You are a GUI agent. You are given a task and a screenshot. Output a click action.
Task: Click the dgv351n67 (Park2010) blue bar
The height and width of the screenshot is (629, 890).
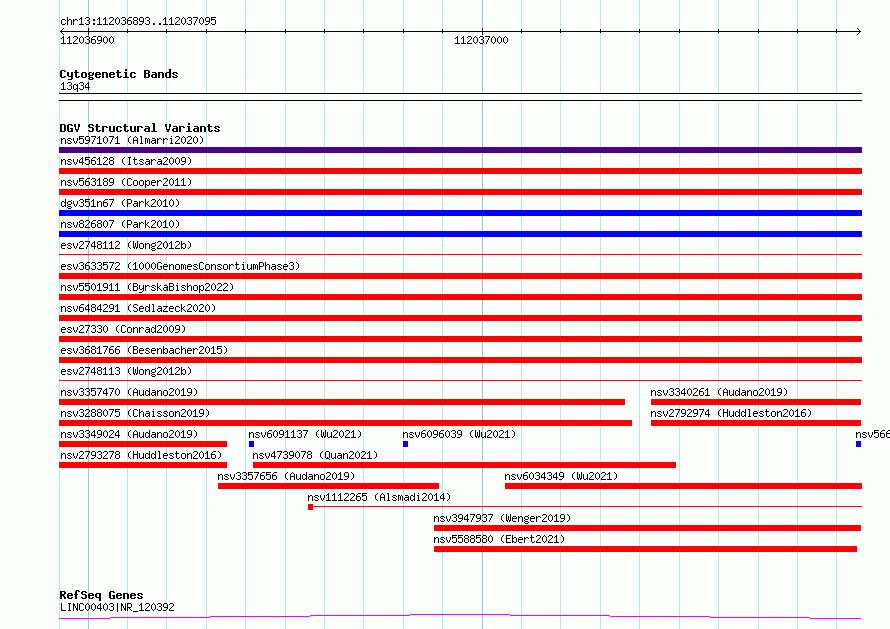click(x=460, y=213)
